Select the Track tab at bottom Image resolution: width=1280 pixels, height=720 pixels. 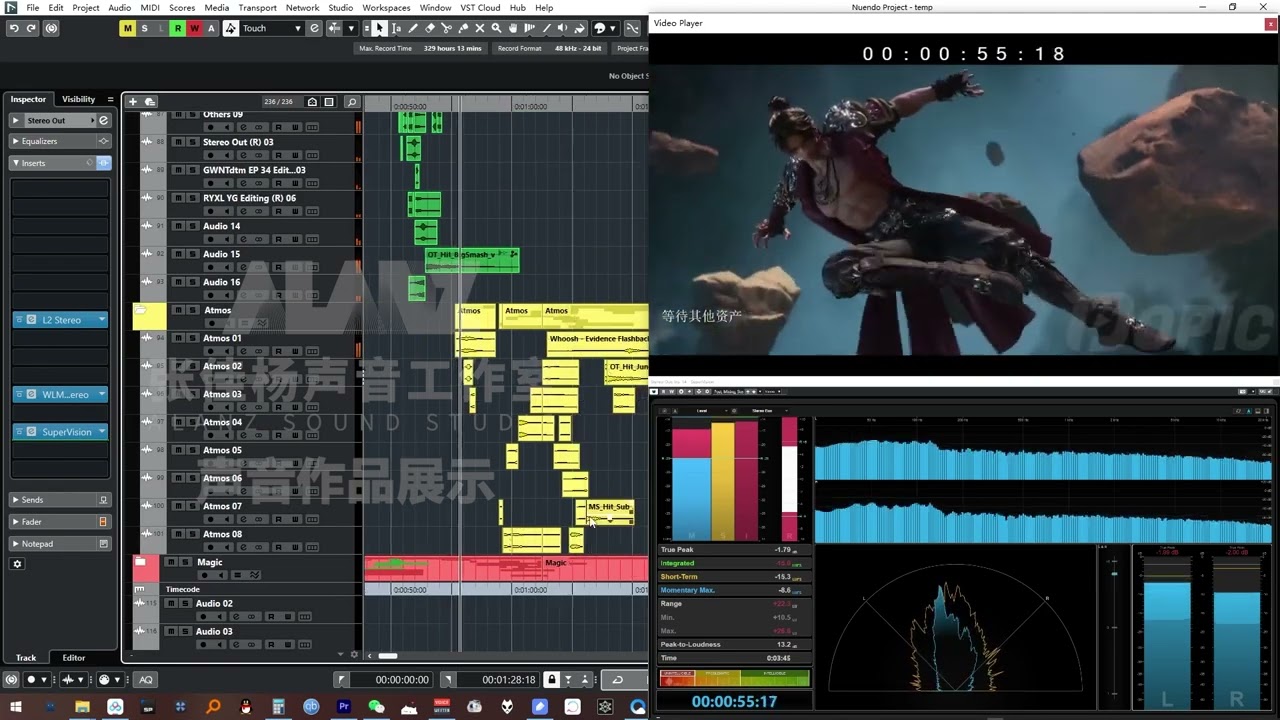(26, 658)
